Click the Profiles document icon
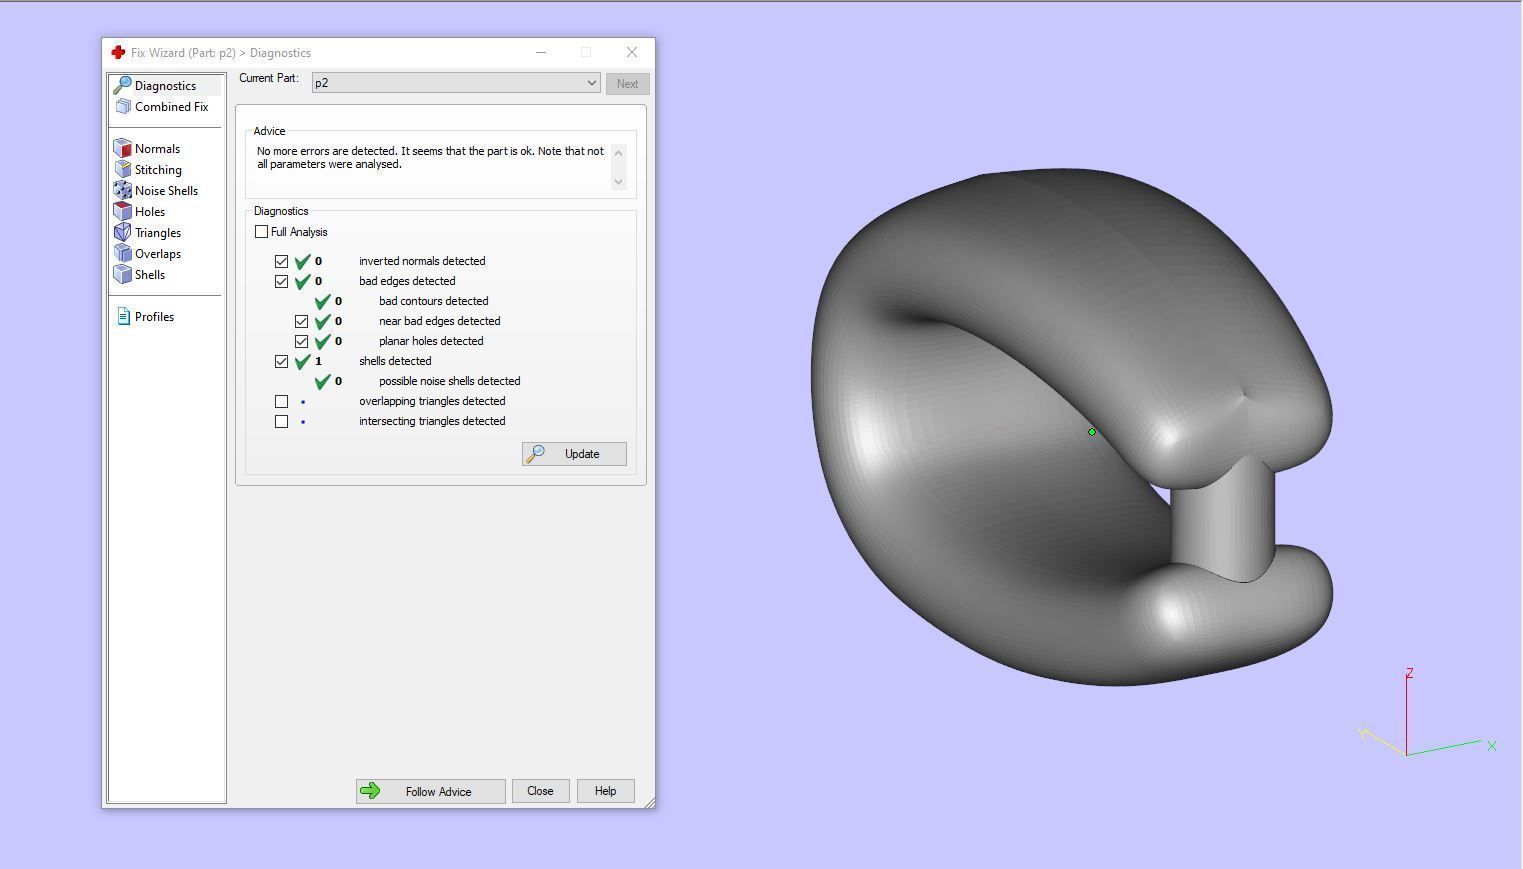The height and width of the screenshot is (869, 1523). click(123, 317)
